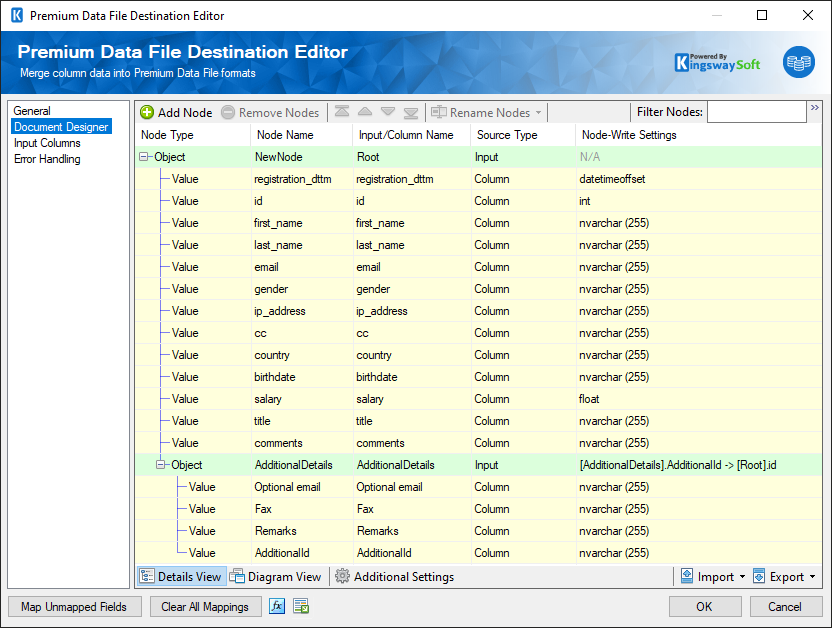Click the first_name node name cell
The image size is (832, 628).
click(301, 223)
